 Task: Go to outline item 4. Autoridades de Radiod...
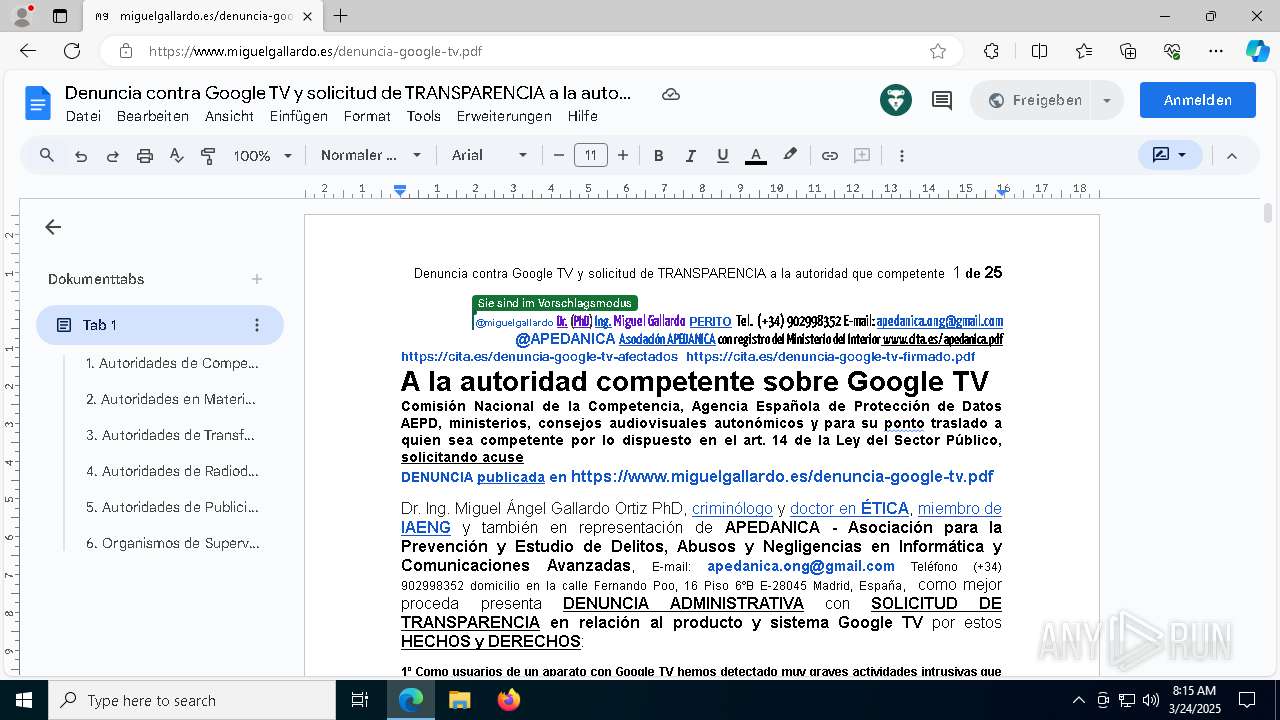click(x=172, y=471)
